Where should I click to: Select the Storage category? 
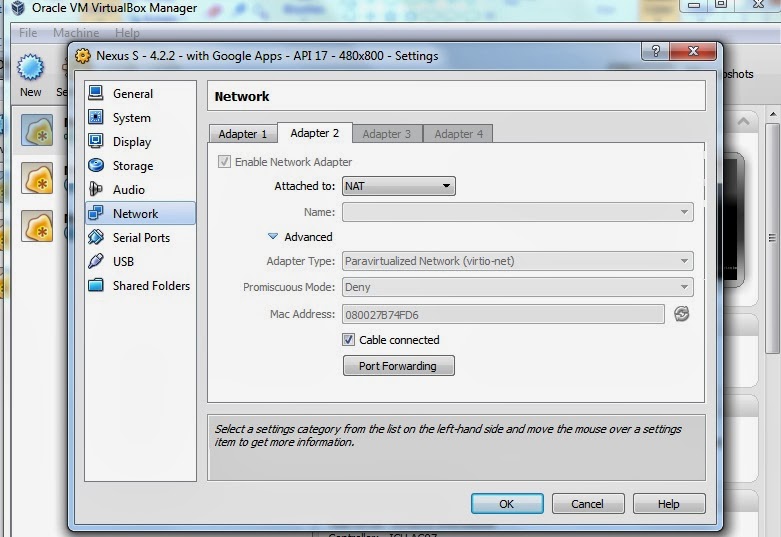pyautogui.click(x=133, y=166)
